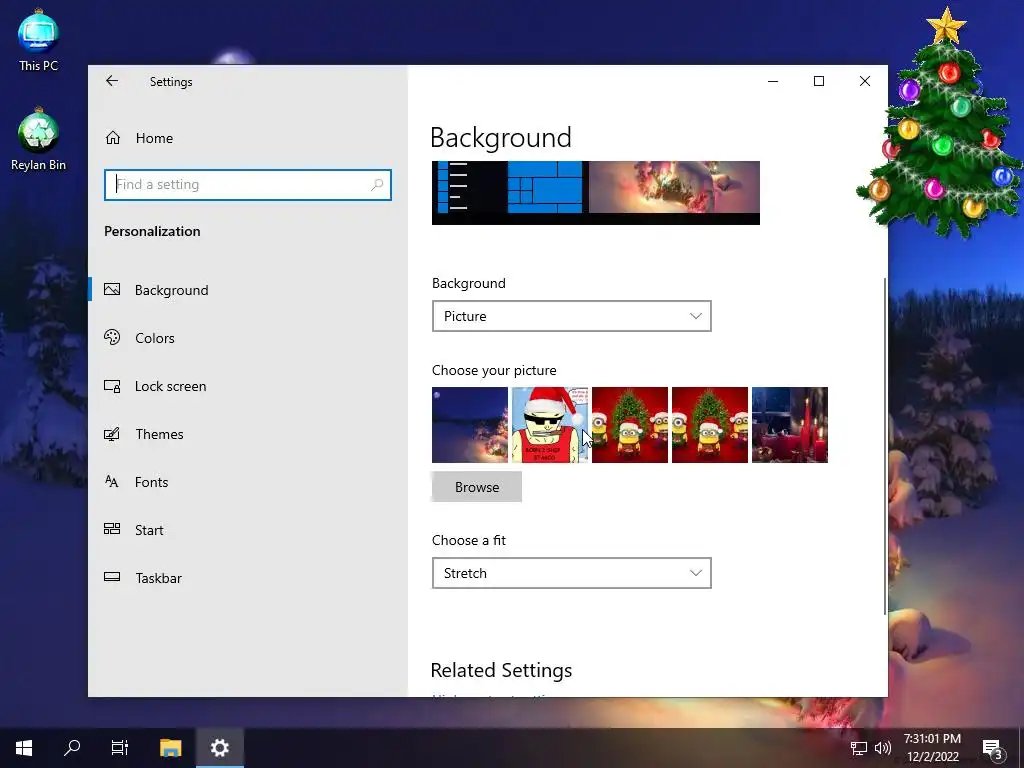Click the Colors palette icon
This screenshot has width=1024, height=768.
(112, 337)
